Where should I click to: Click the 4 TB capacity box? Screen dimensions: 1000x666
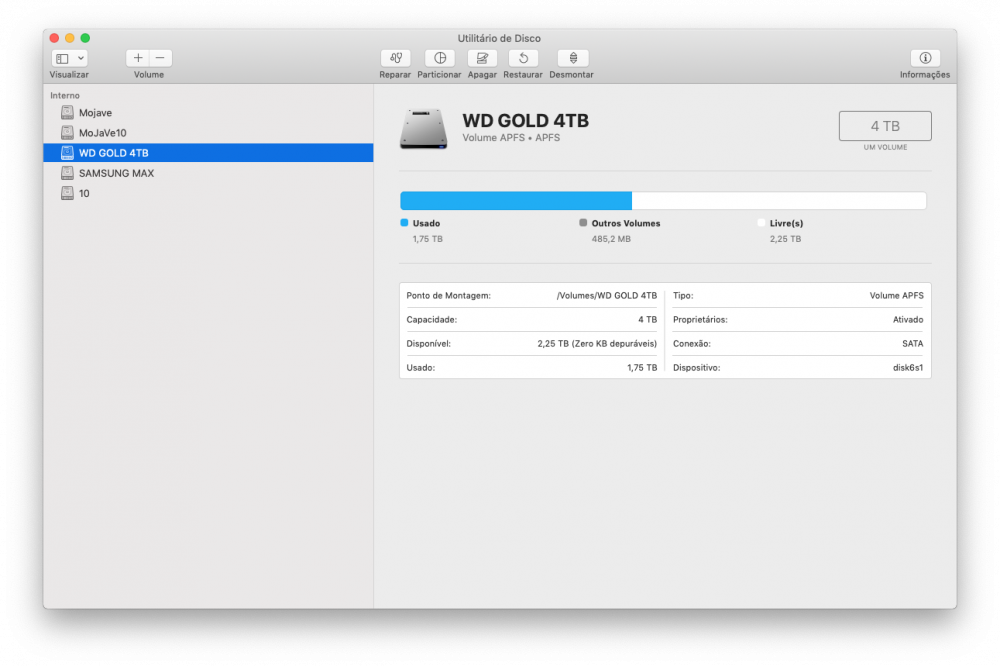[x=885, y=126]
